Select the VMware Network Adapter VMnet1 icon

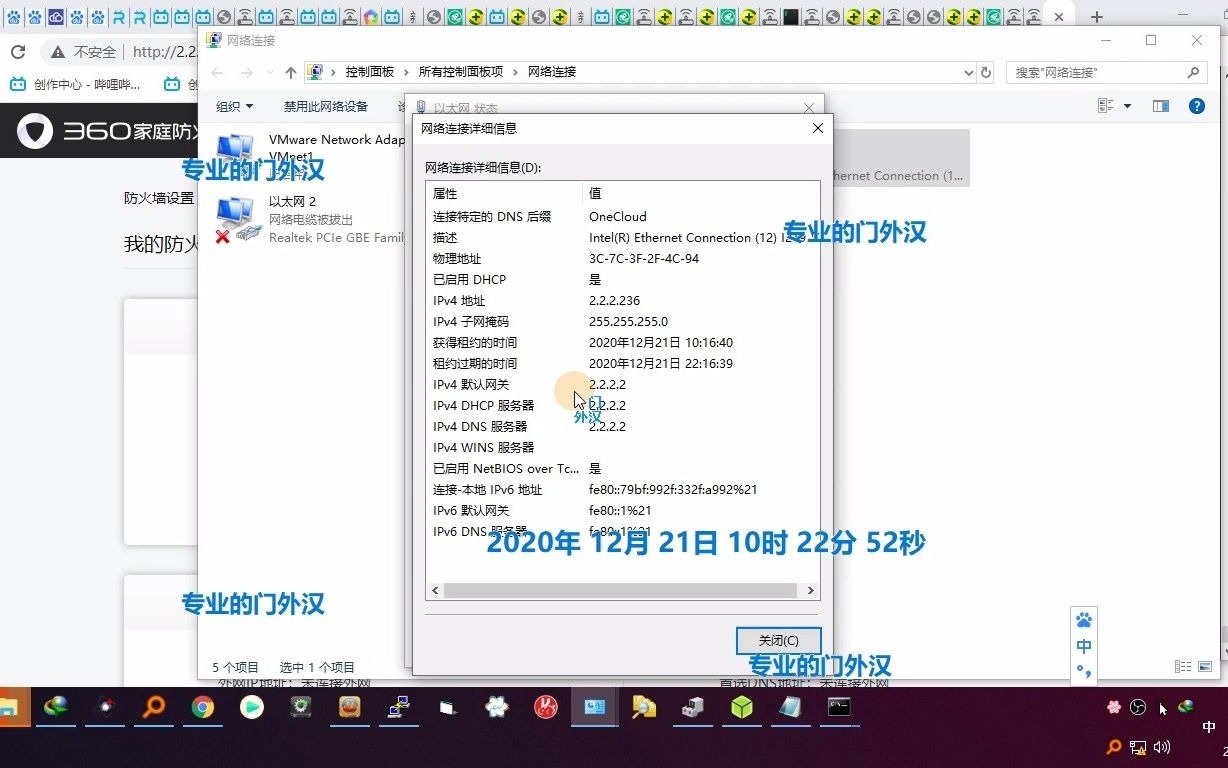(x=237, y=148)
